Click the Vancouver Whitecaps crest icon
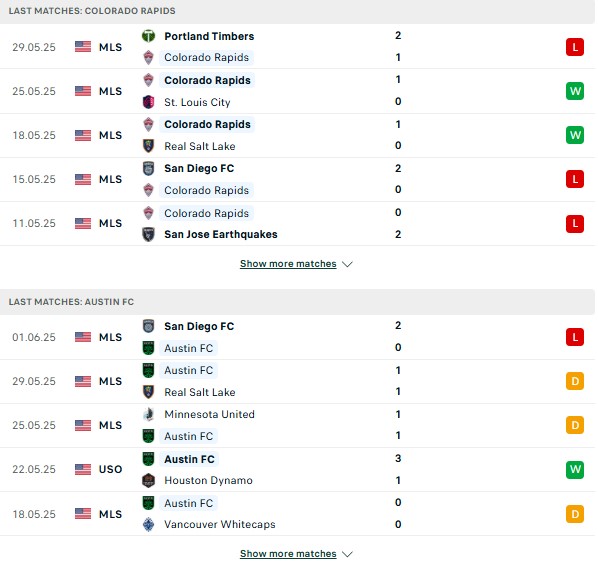 pyautogui.click(x=148, y=524)
